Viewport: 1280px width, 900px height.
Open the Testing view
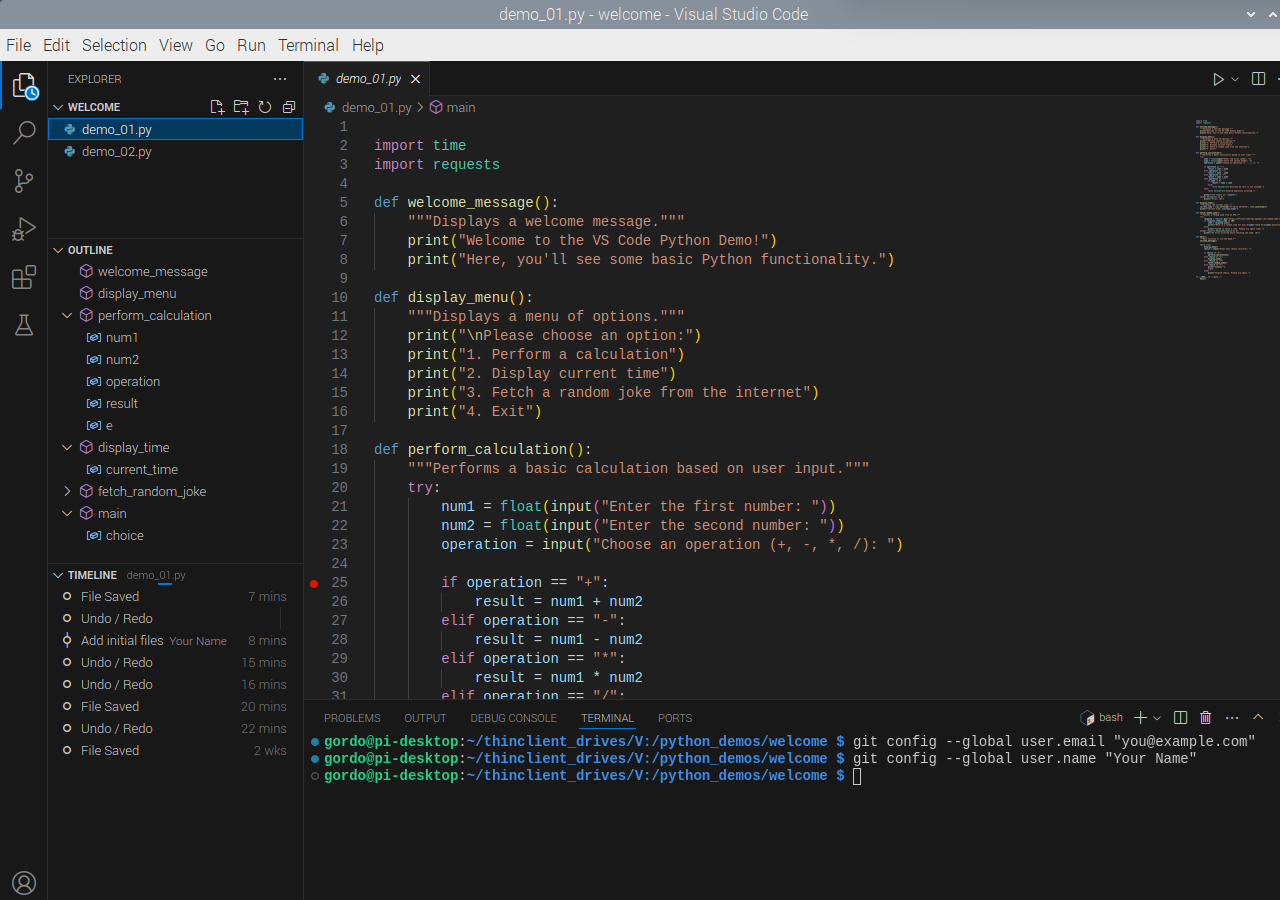[24, 324]
